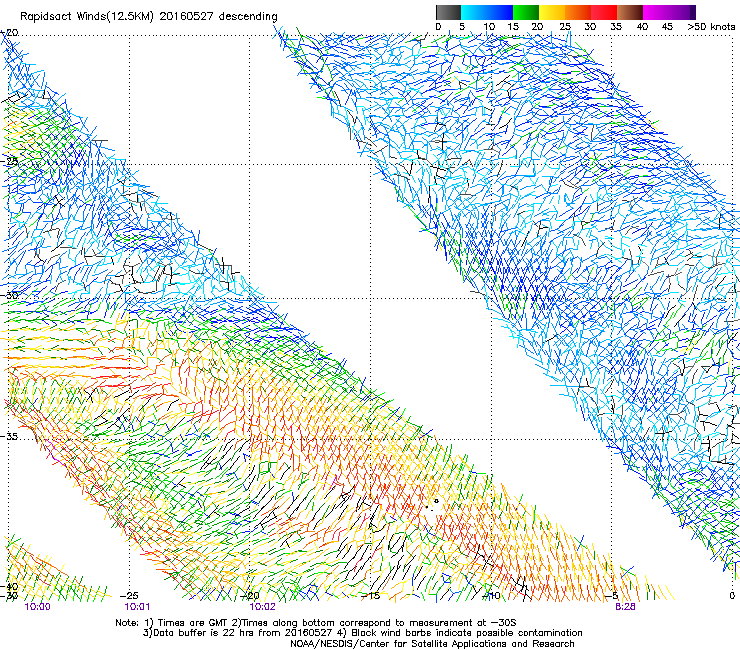
Task: Click the 10:02 swath time label
Action: pyautogui.click(x=262, y=607)
